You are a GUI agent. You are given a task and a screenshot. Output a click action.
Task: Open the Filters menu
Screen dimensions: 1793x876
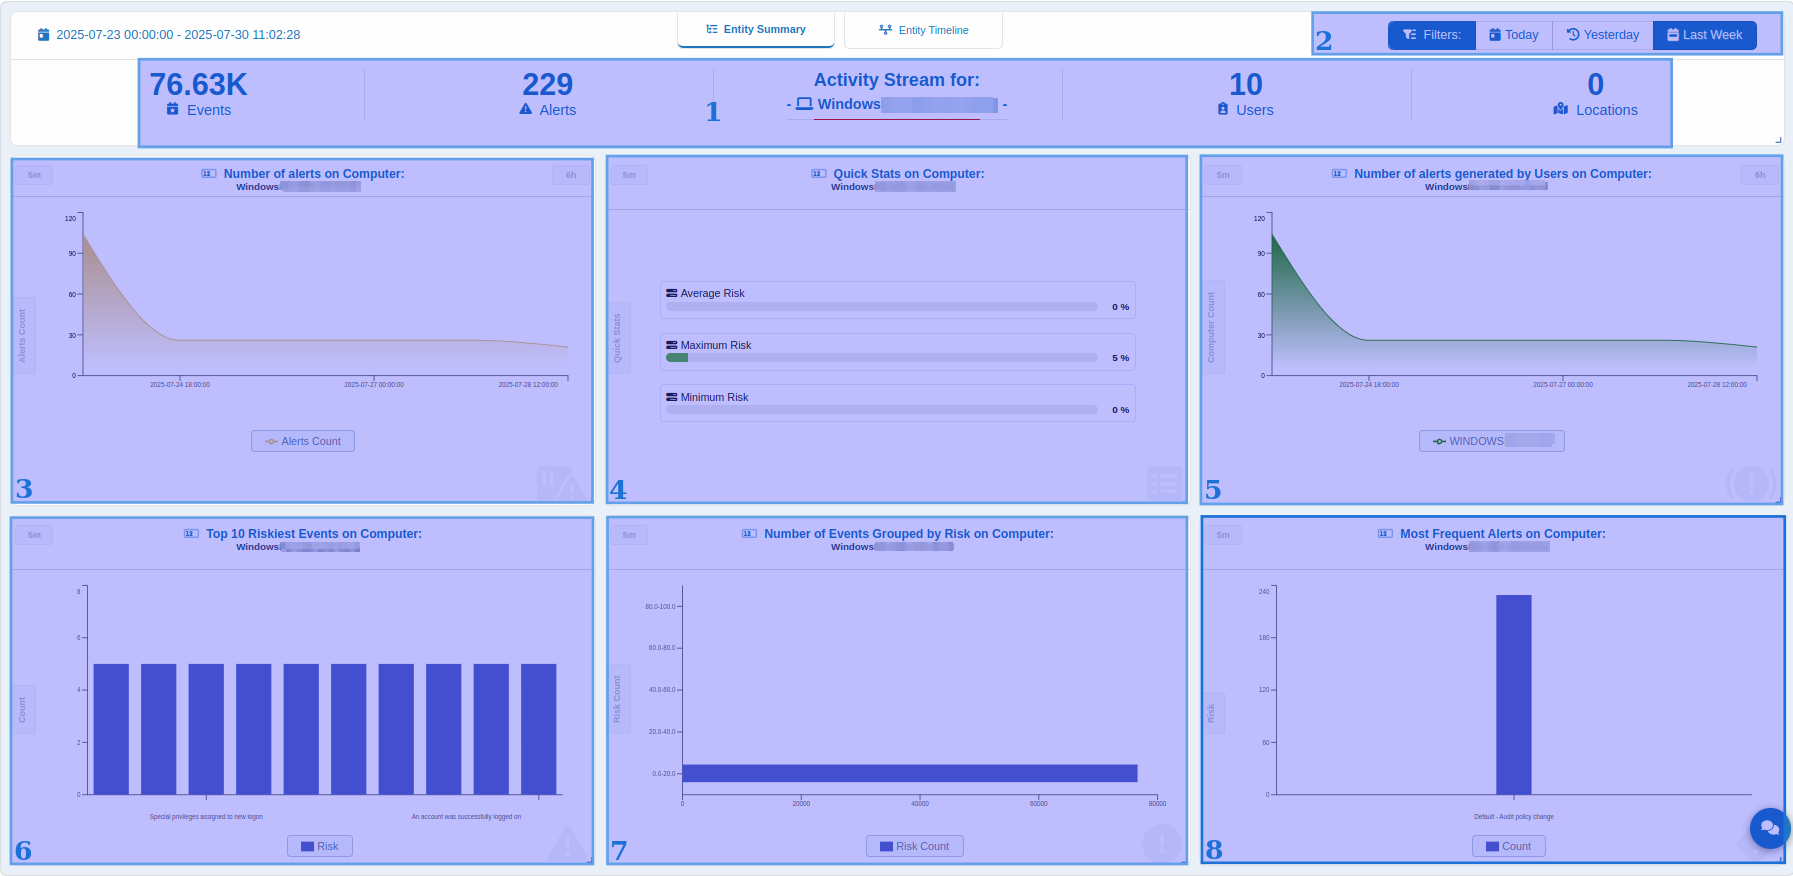click(x=1431, y=35)
